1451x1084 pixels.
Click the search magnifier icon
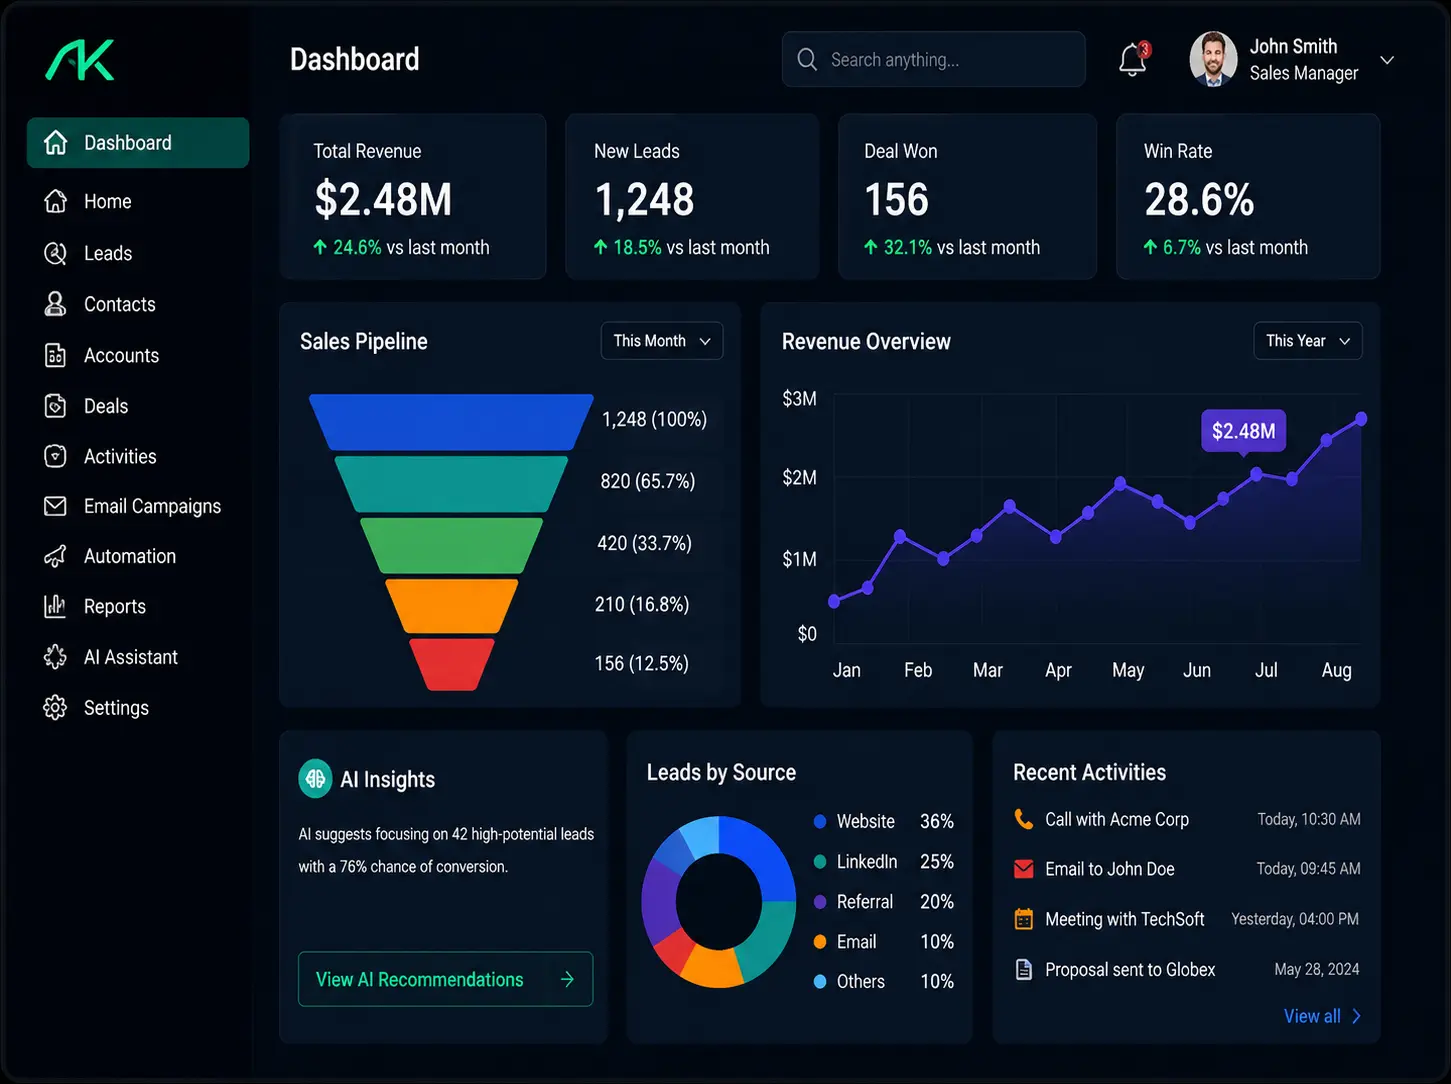807,60
